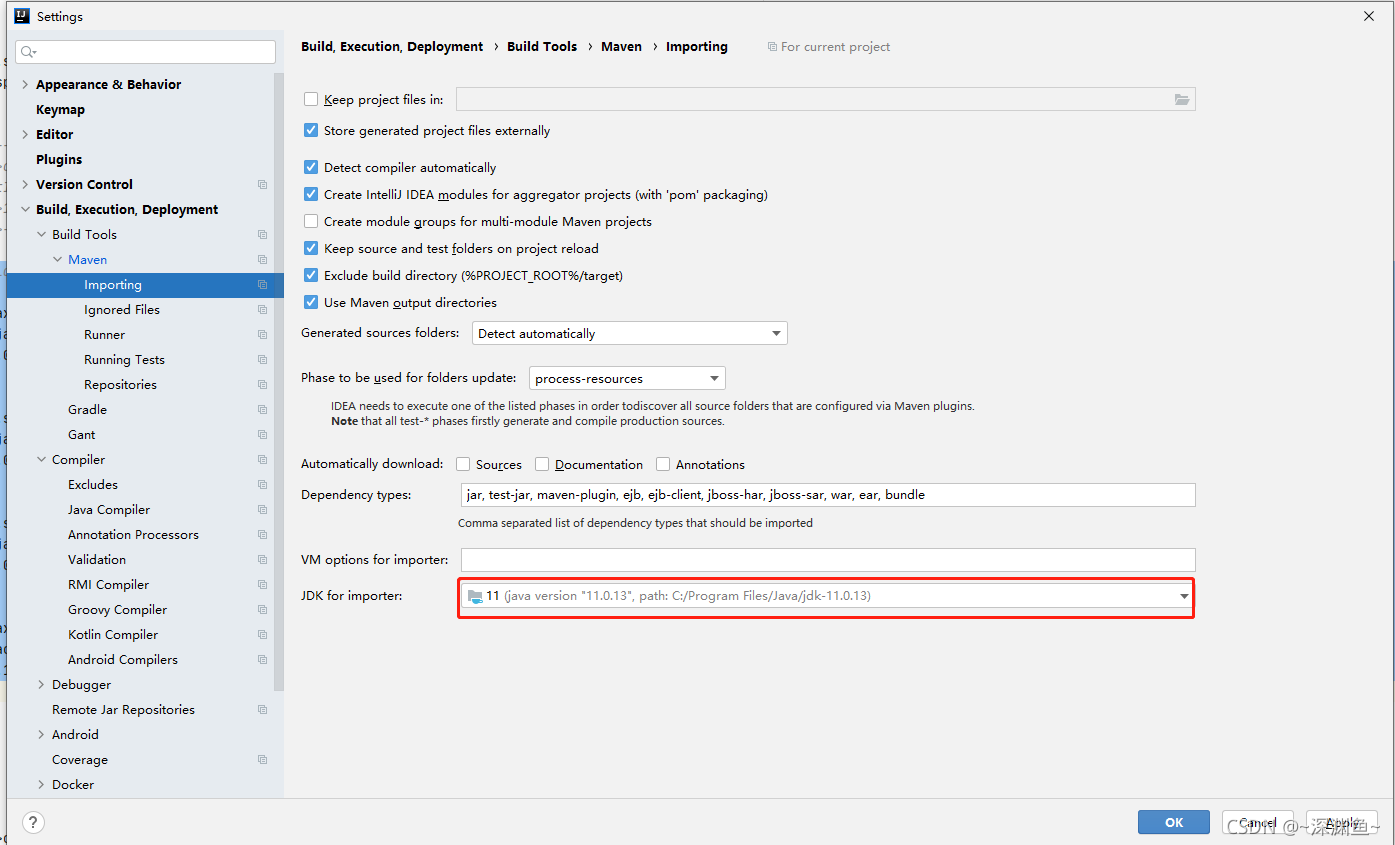Click project-level icon beside Build Tools
Viewport: 1395px width, 845px height.
[x=262, y=234]
